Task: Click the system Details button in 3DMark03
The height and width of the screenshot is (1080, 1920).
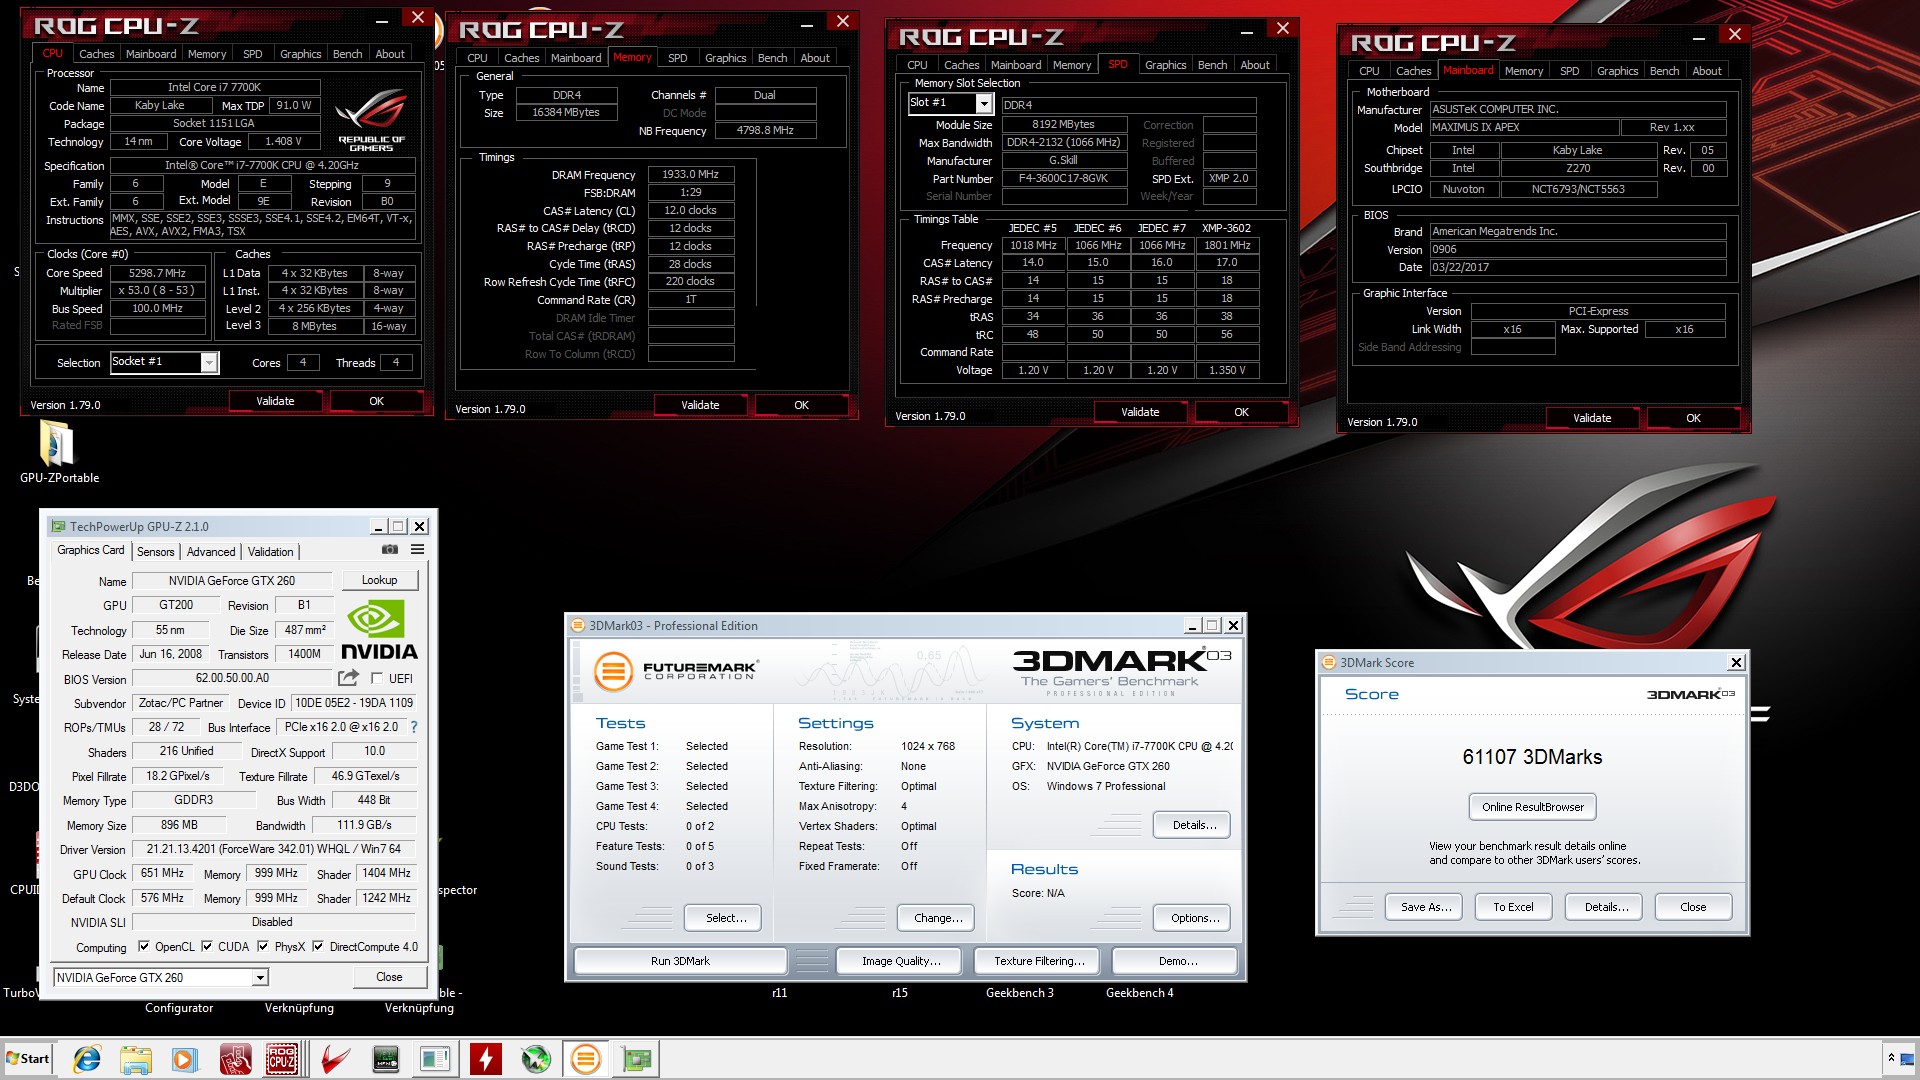Action: coord(1194,825)
